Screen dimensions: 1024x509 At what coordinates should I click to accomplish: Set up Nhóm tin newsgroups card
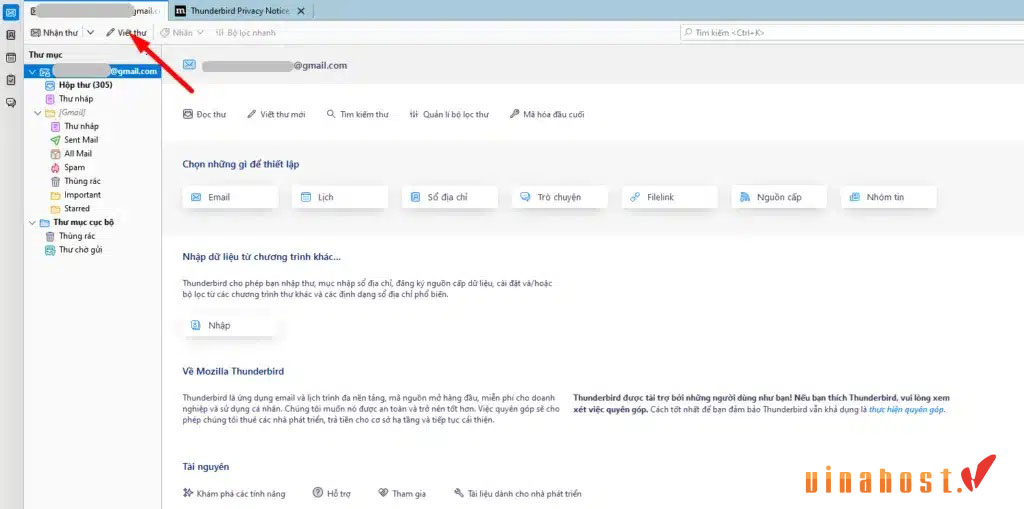[889, 197]
